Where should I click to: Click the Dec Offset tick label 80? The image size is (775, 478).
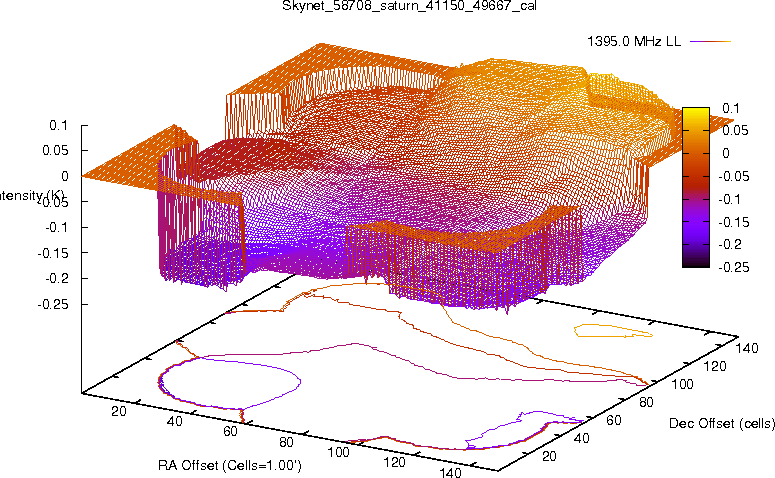[646, 402]
